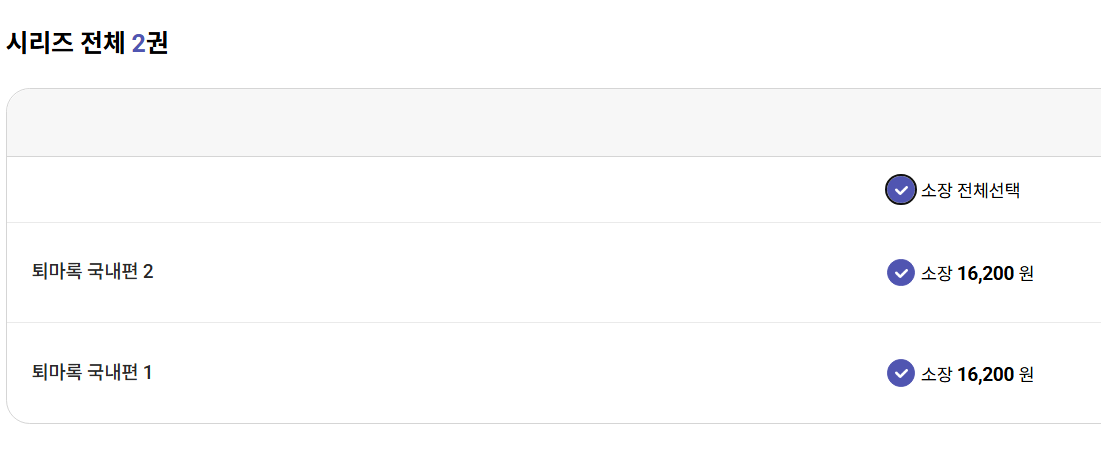Click the 소장 label for 퇴마록 국내편 2

(x=936, y=273)
